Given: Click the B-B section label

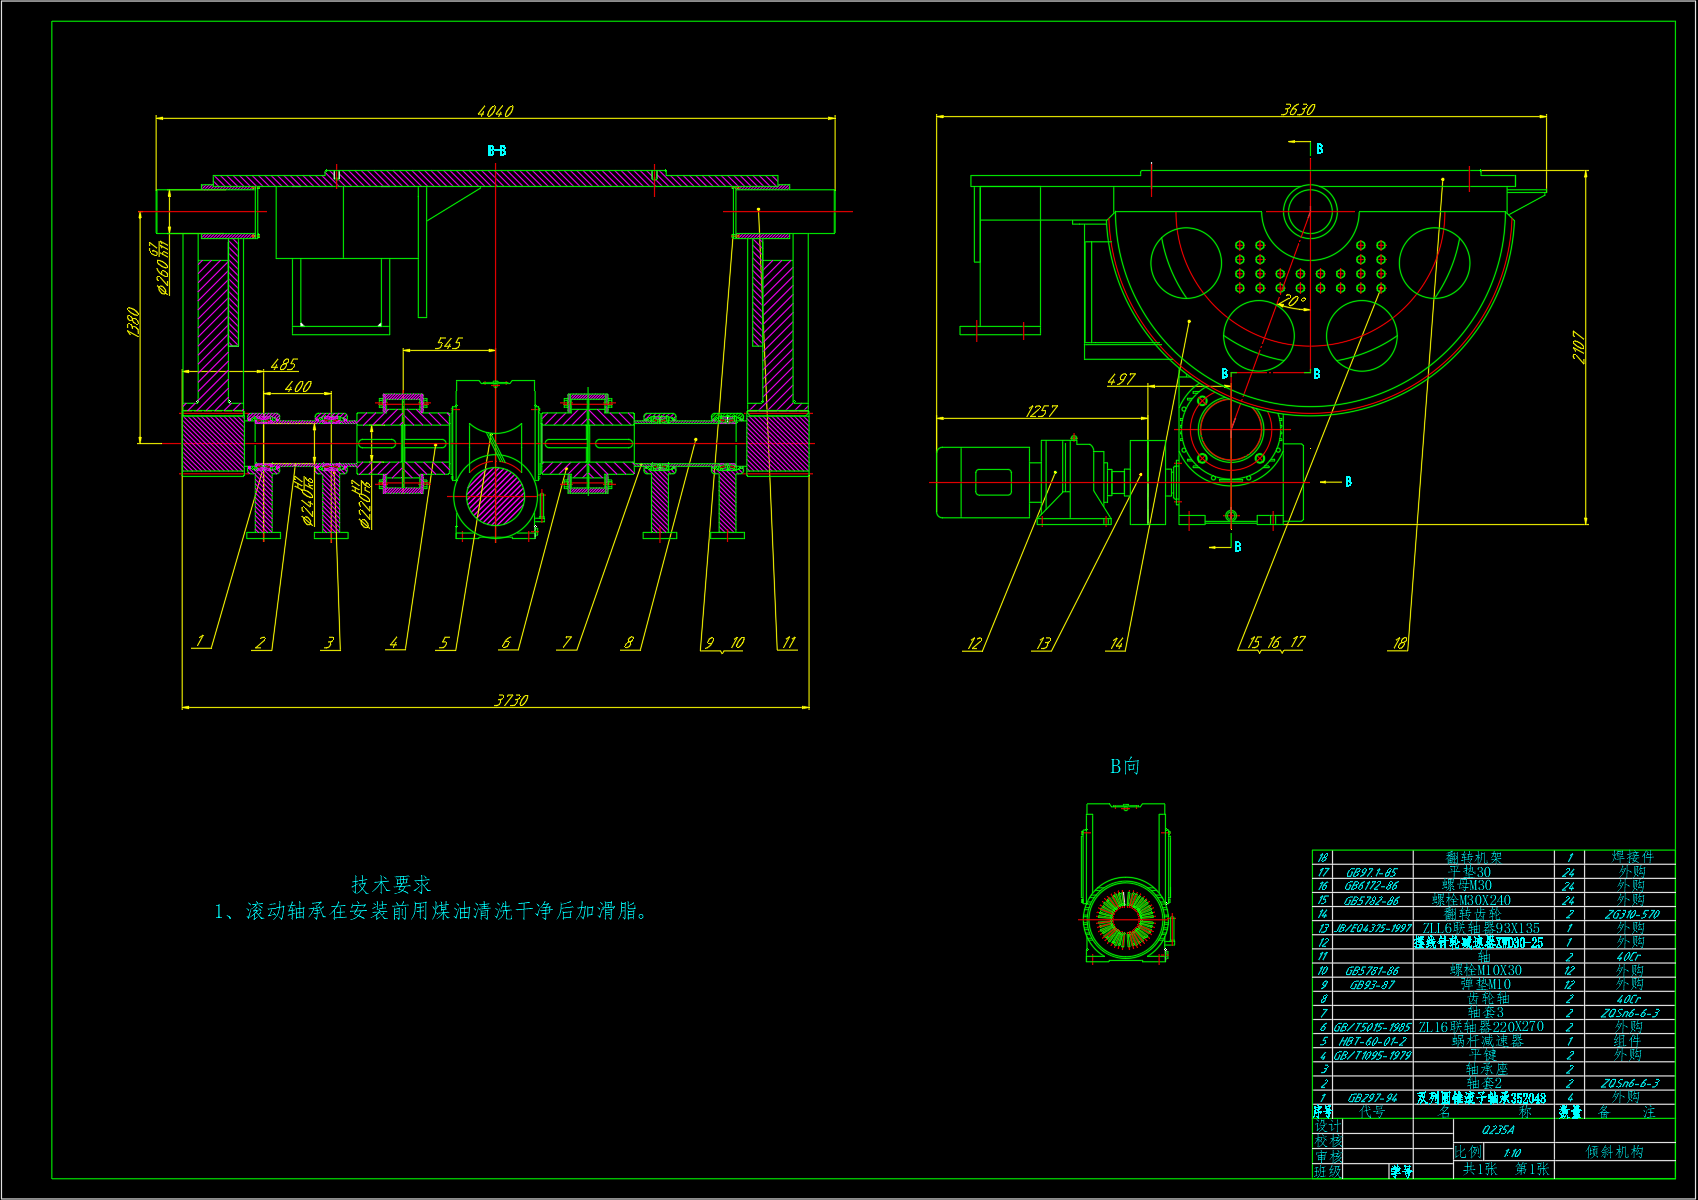Looking at the screenshot, I should (497, 151).
